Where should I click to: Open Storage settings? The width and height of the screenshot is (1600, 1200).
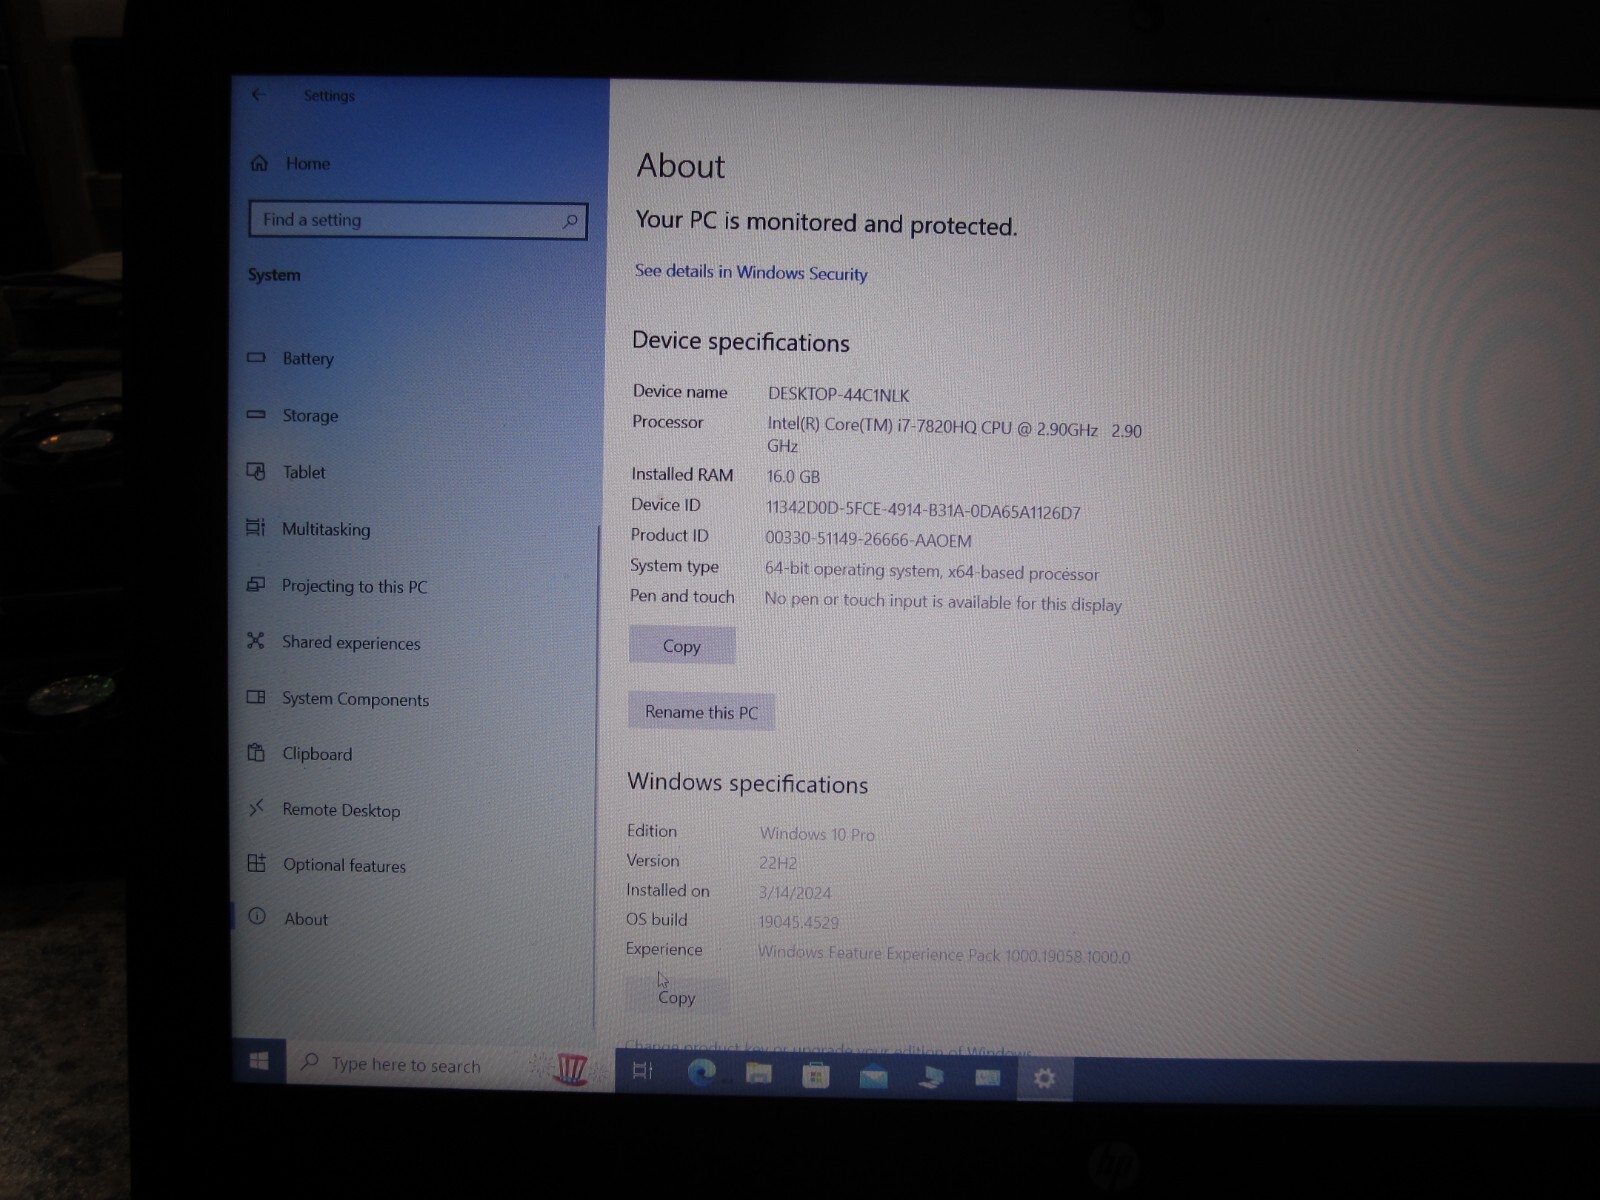[293, 415]
